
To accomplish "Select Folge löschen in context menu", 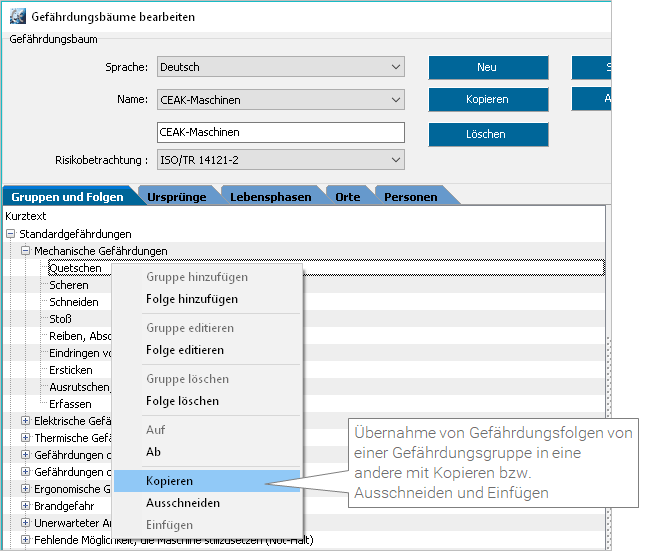I will [182, 401].
